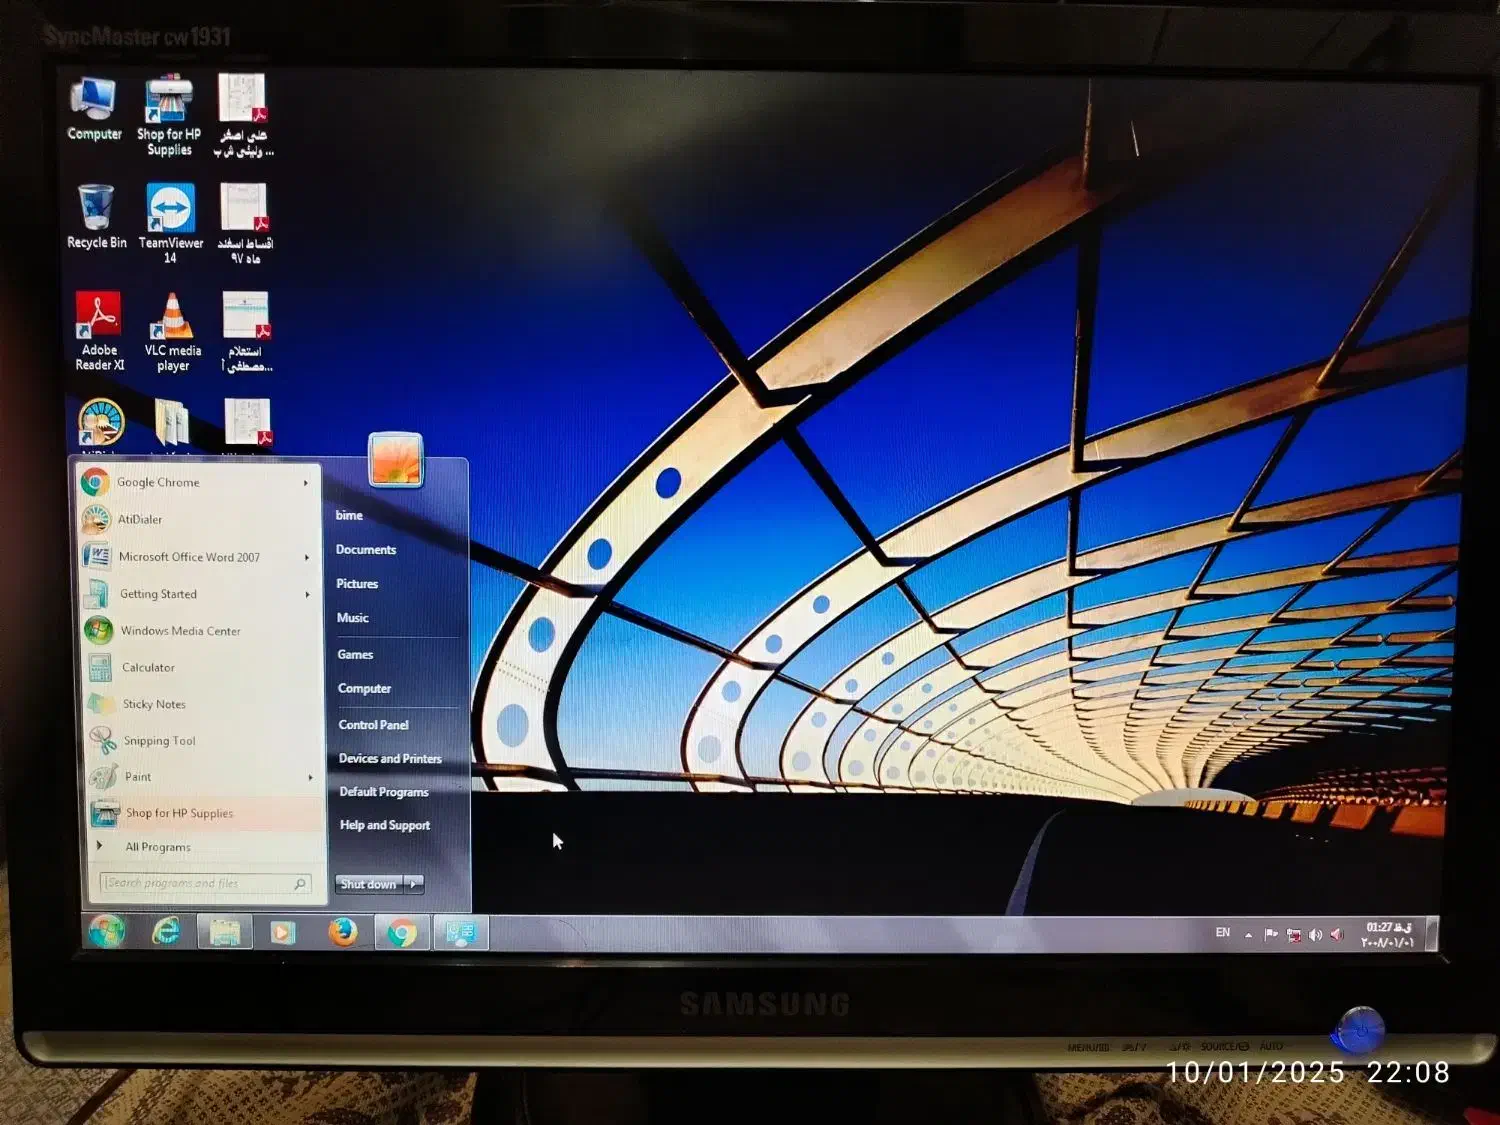Expand the Paint recent files arrow
The width and height of the screenshot is (1500, 1125).
[x=311, y=777]
